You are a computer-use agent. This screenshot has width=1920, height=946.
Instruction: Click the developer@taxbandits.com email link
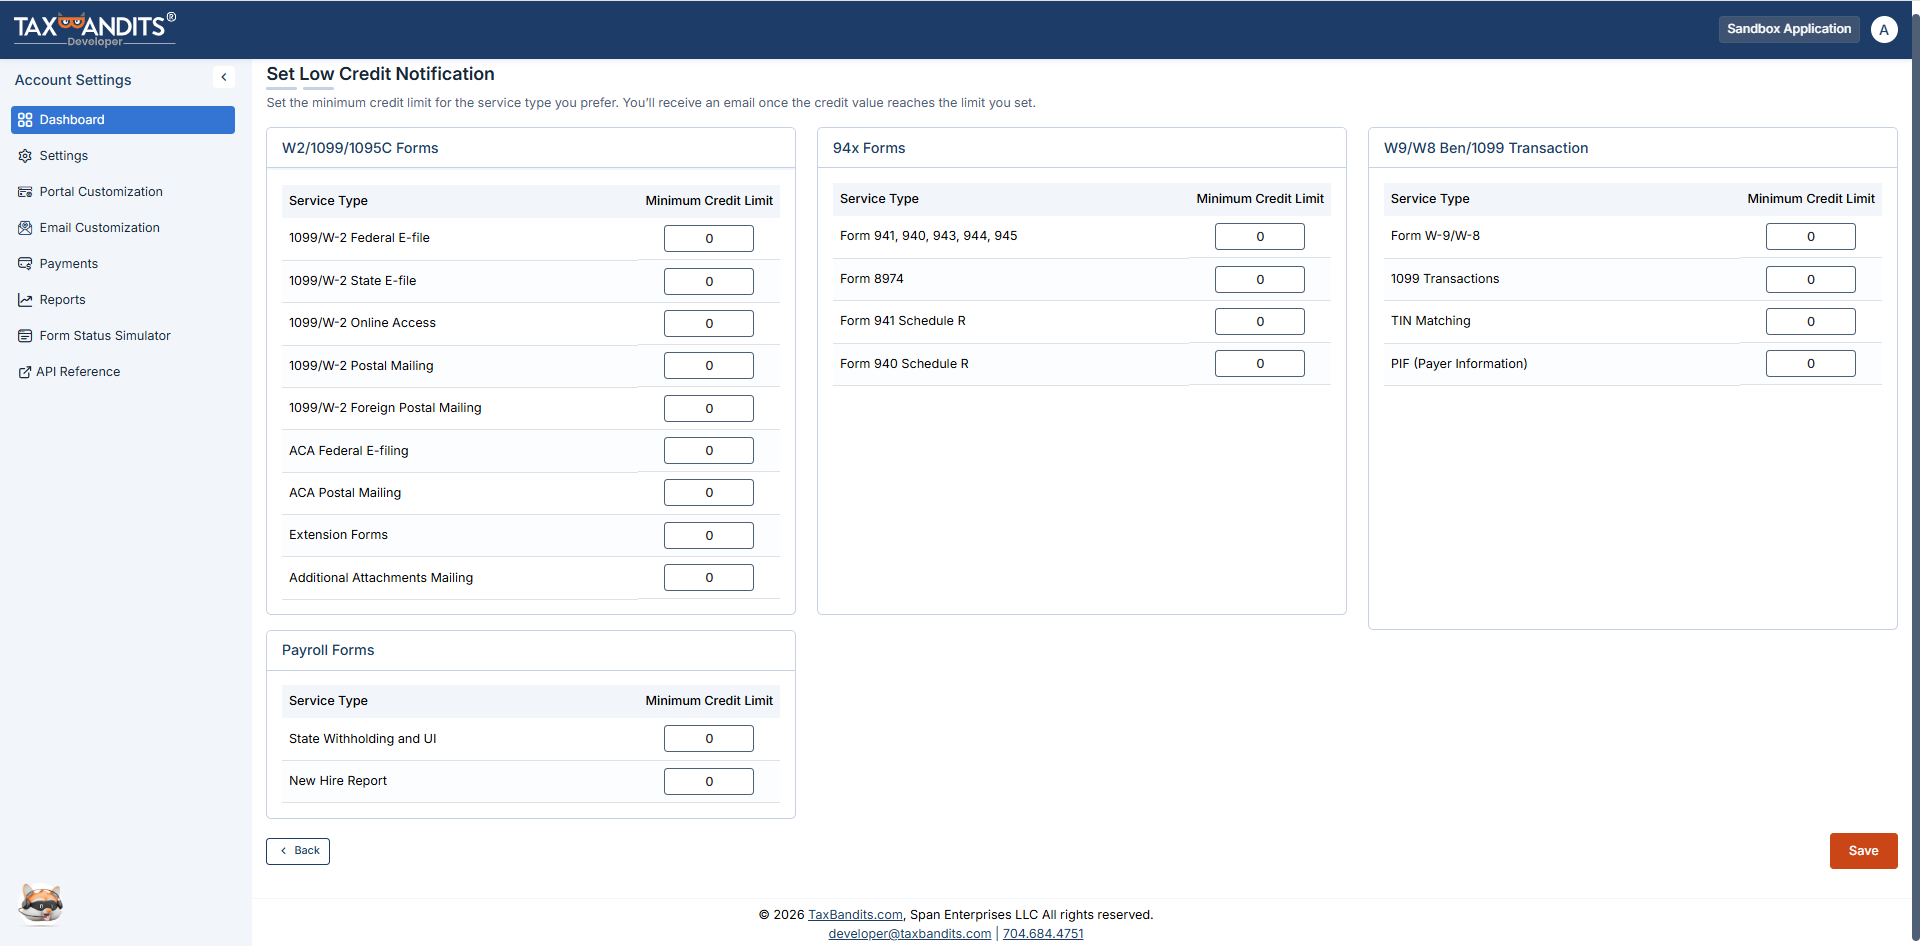tap(910, 934)
